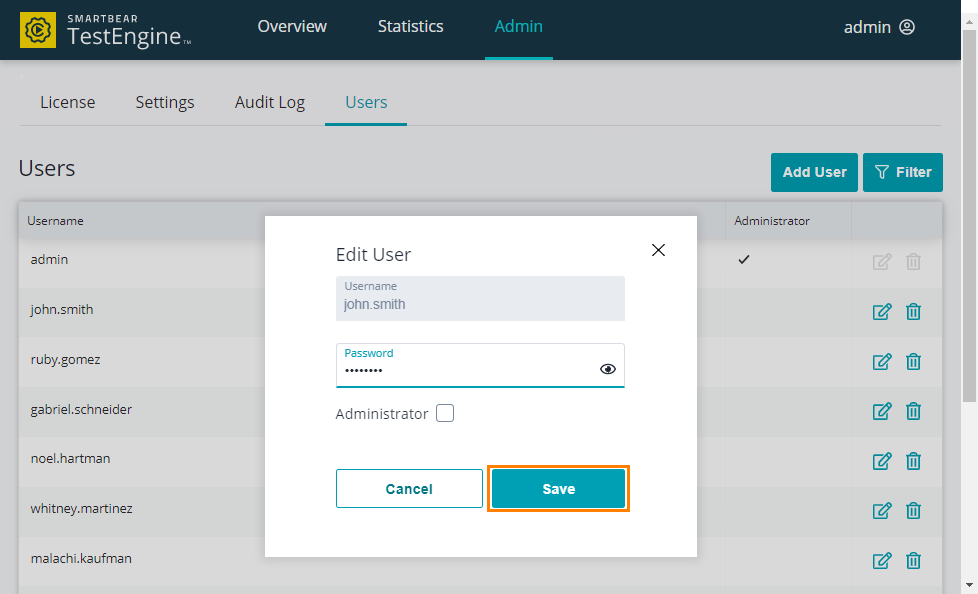Viewport: 978px width, 594px height.
Task: Select the gabriel.schneider username cell
Action: 81,409
